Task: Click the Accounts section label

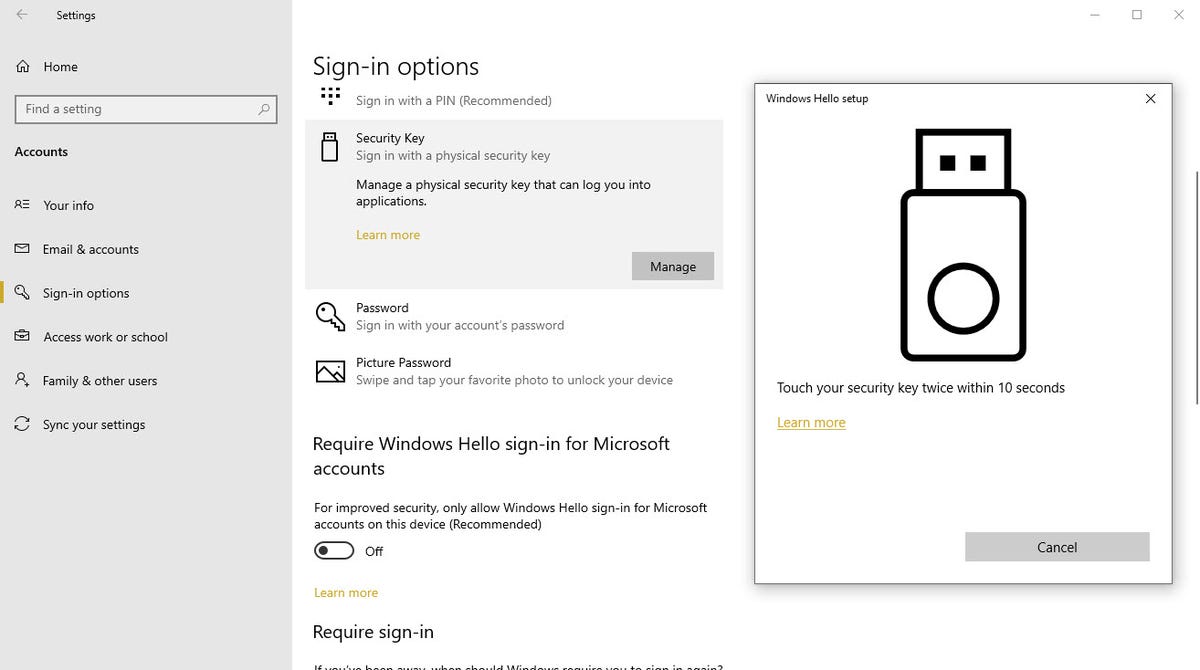Action: [41, 152]
